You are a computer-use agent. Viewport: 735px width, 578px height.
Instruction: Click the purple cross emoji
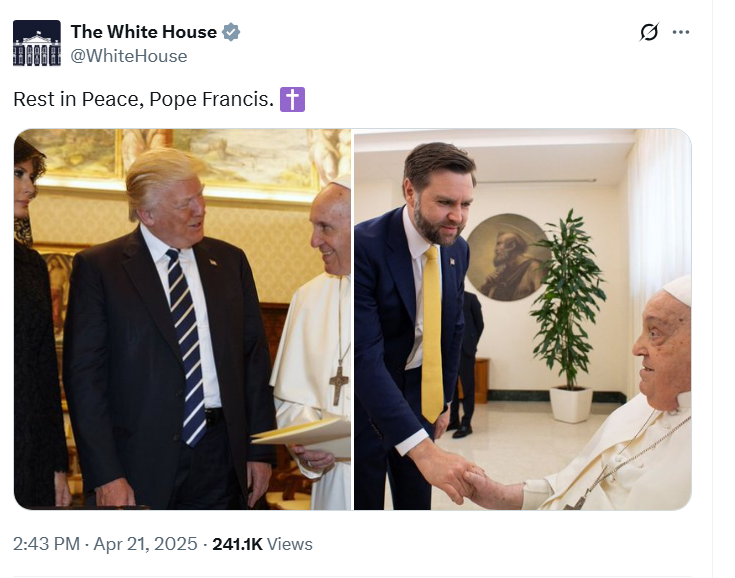293,100
